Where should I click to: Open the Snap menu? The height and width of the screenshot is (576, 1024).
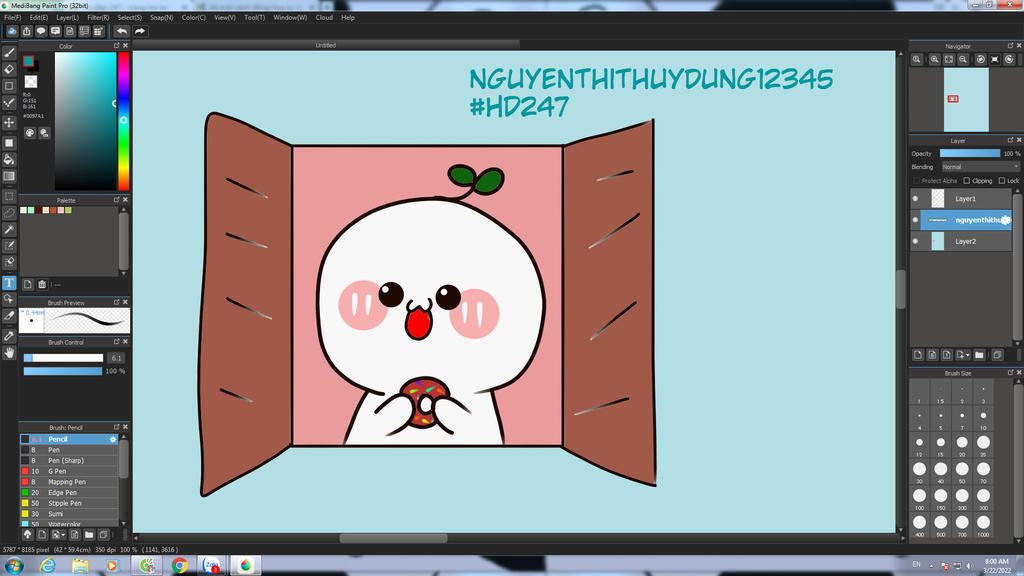click(x=161, y=18)
